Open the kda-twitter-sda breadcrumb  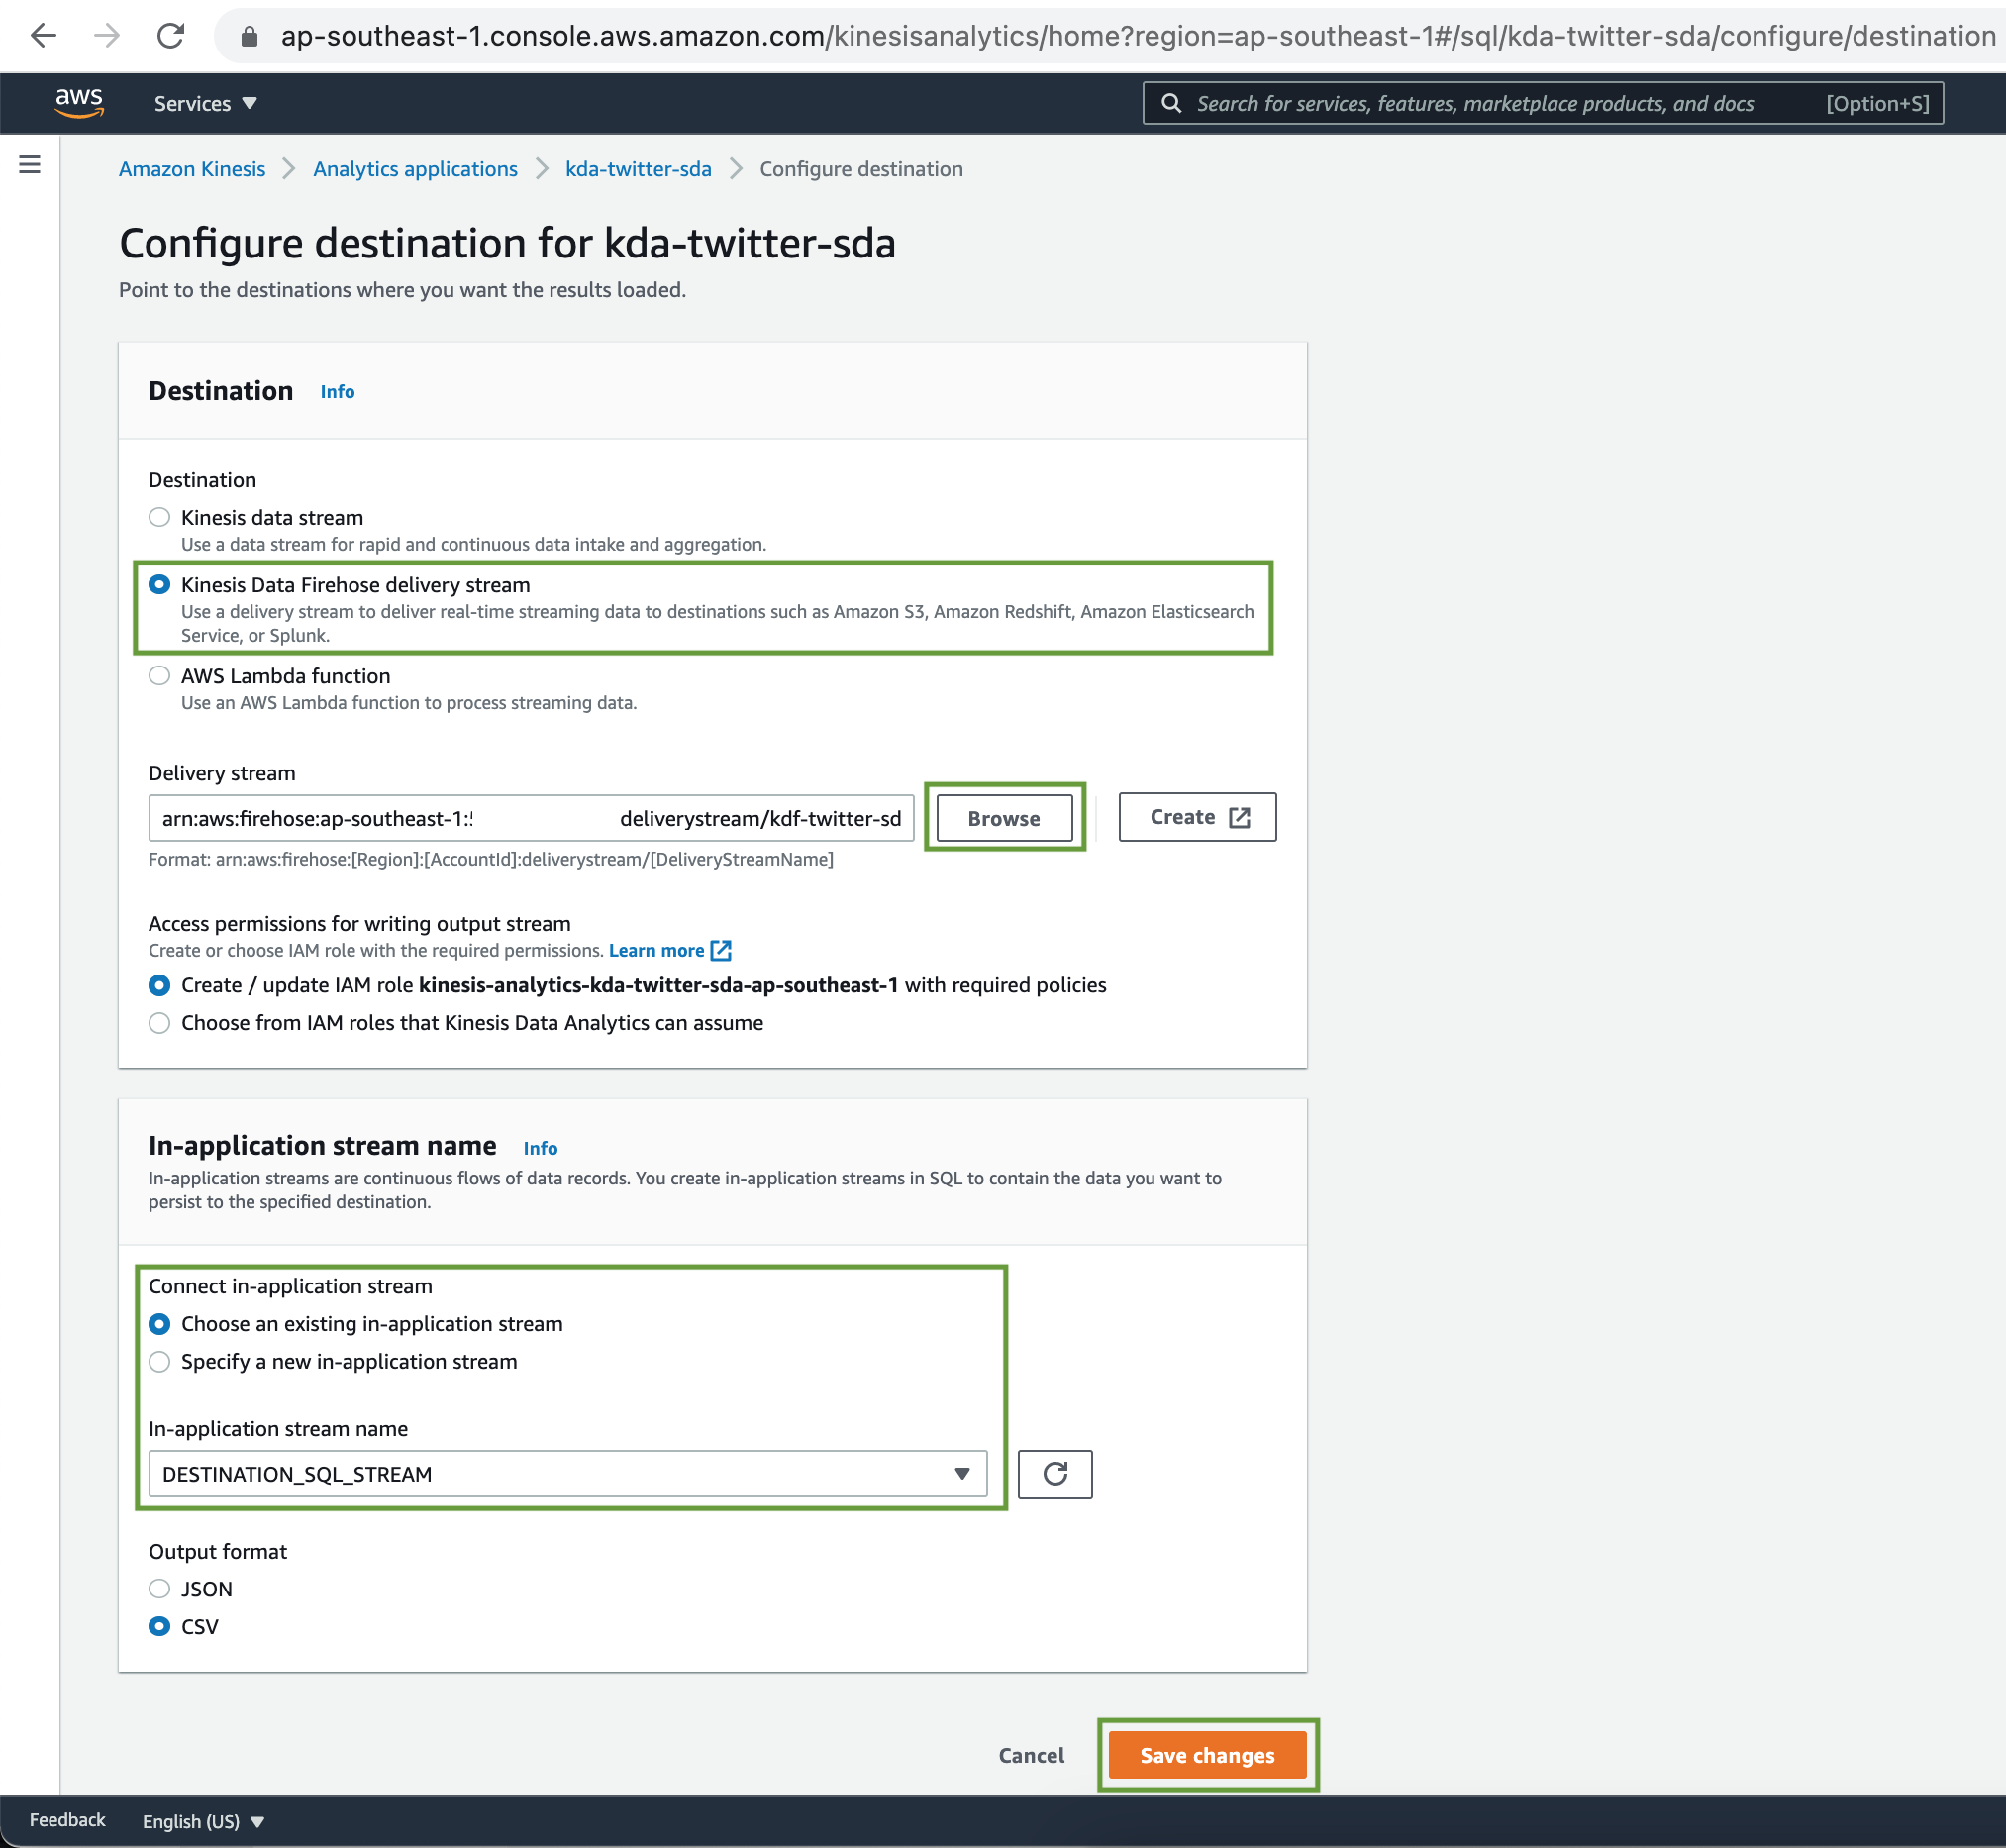click(638, 169)
